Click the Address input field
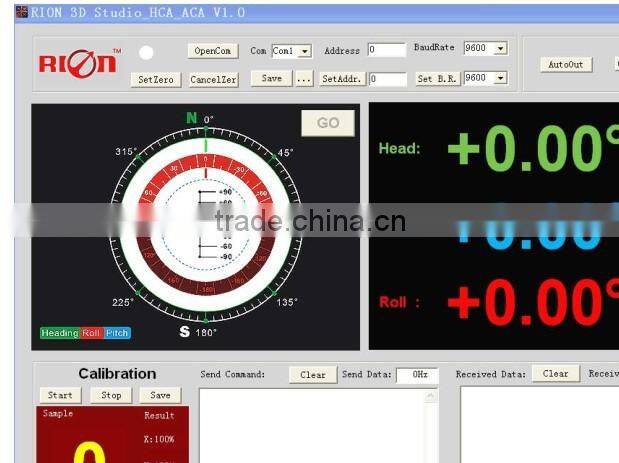 [x=386, y=49]
